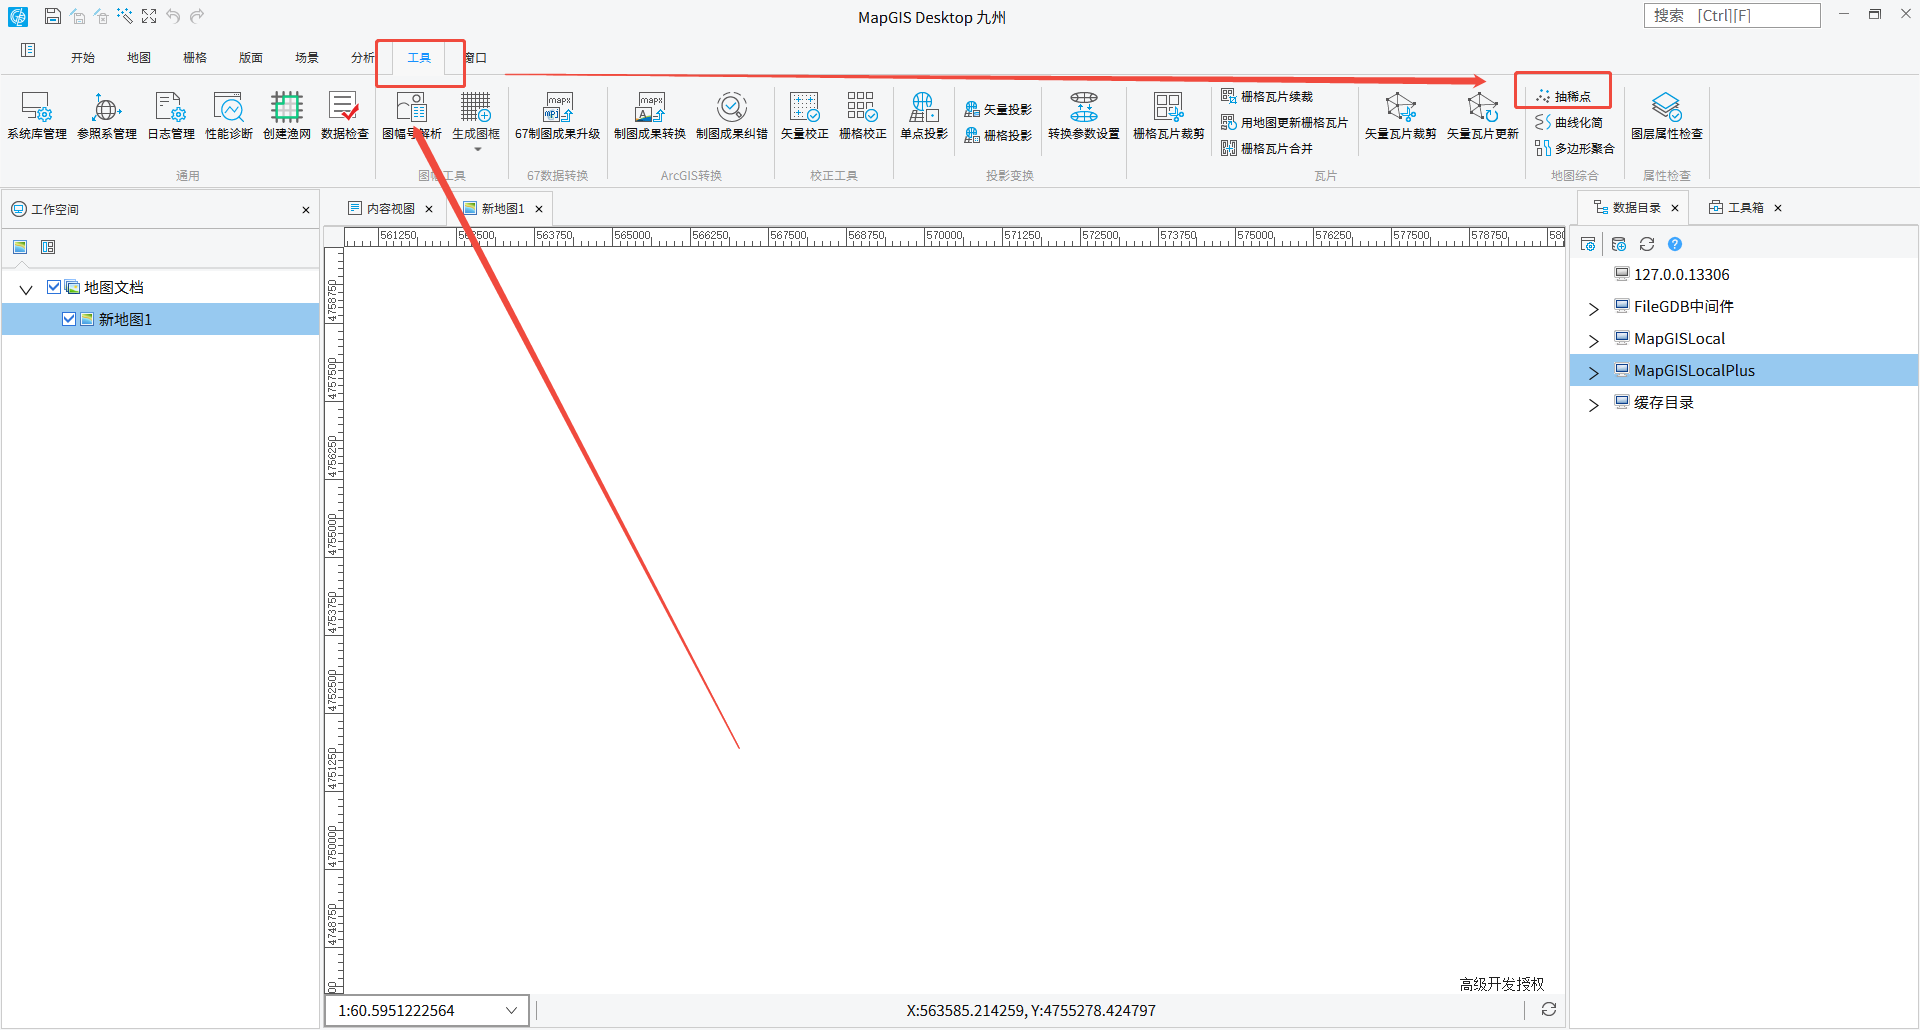The image size is (1920, 1030).
Task: Open 图层属性检查 layer attribute check
Action: [1667, 115]
